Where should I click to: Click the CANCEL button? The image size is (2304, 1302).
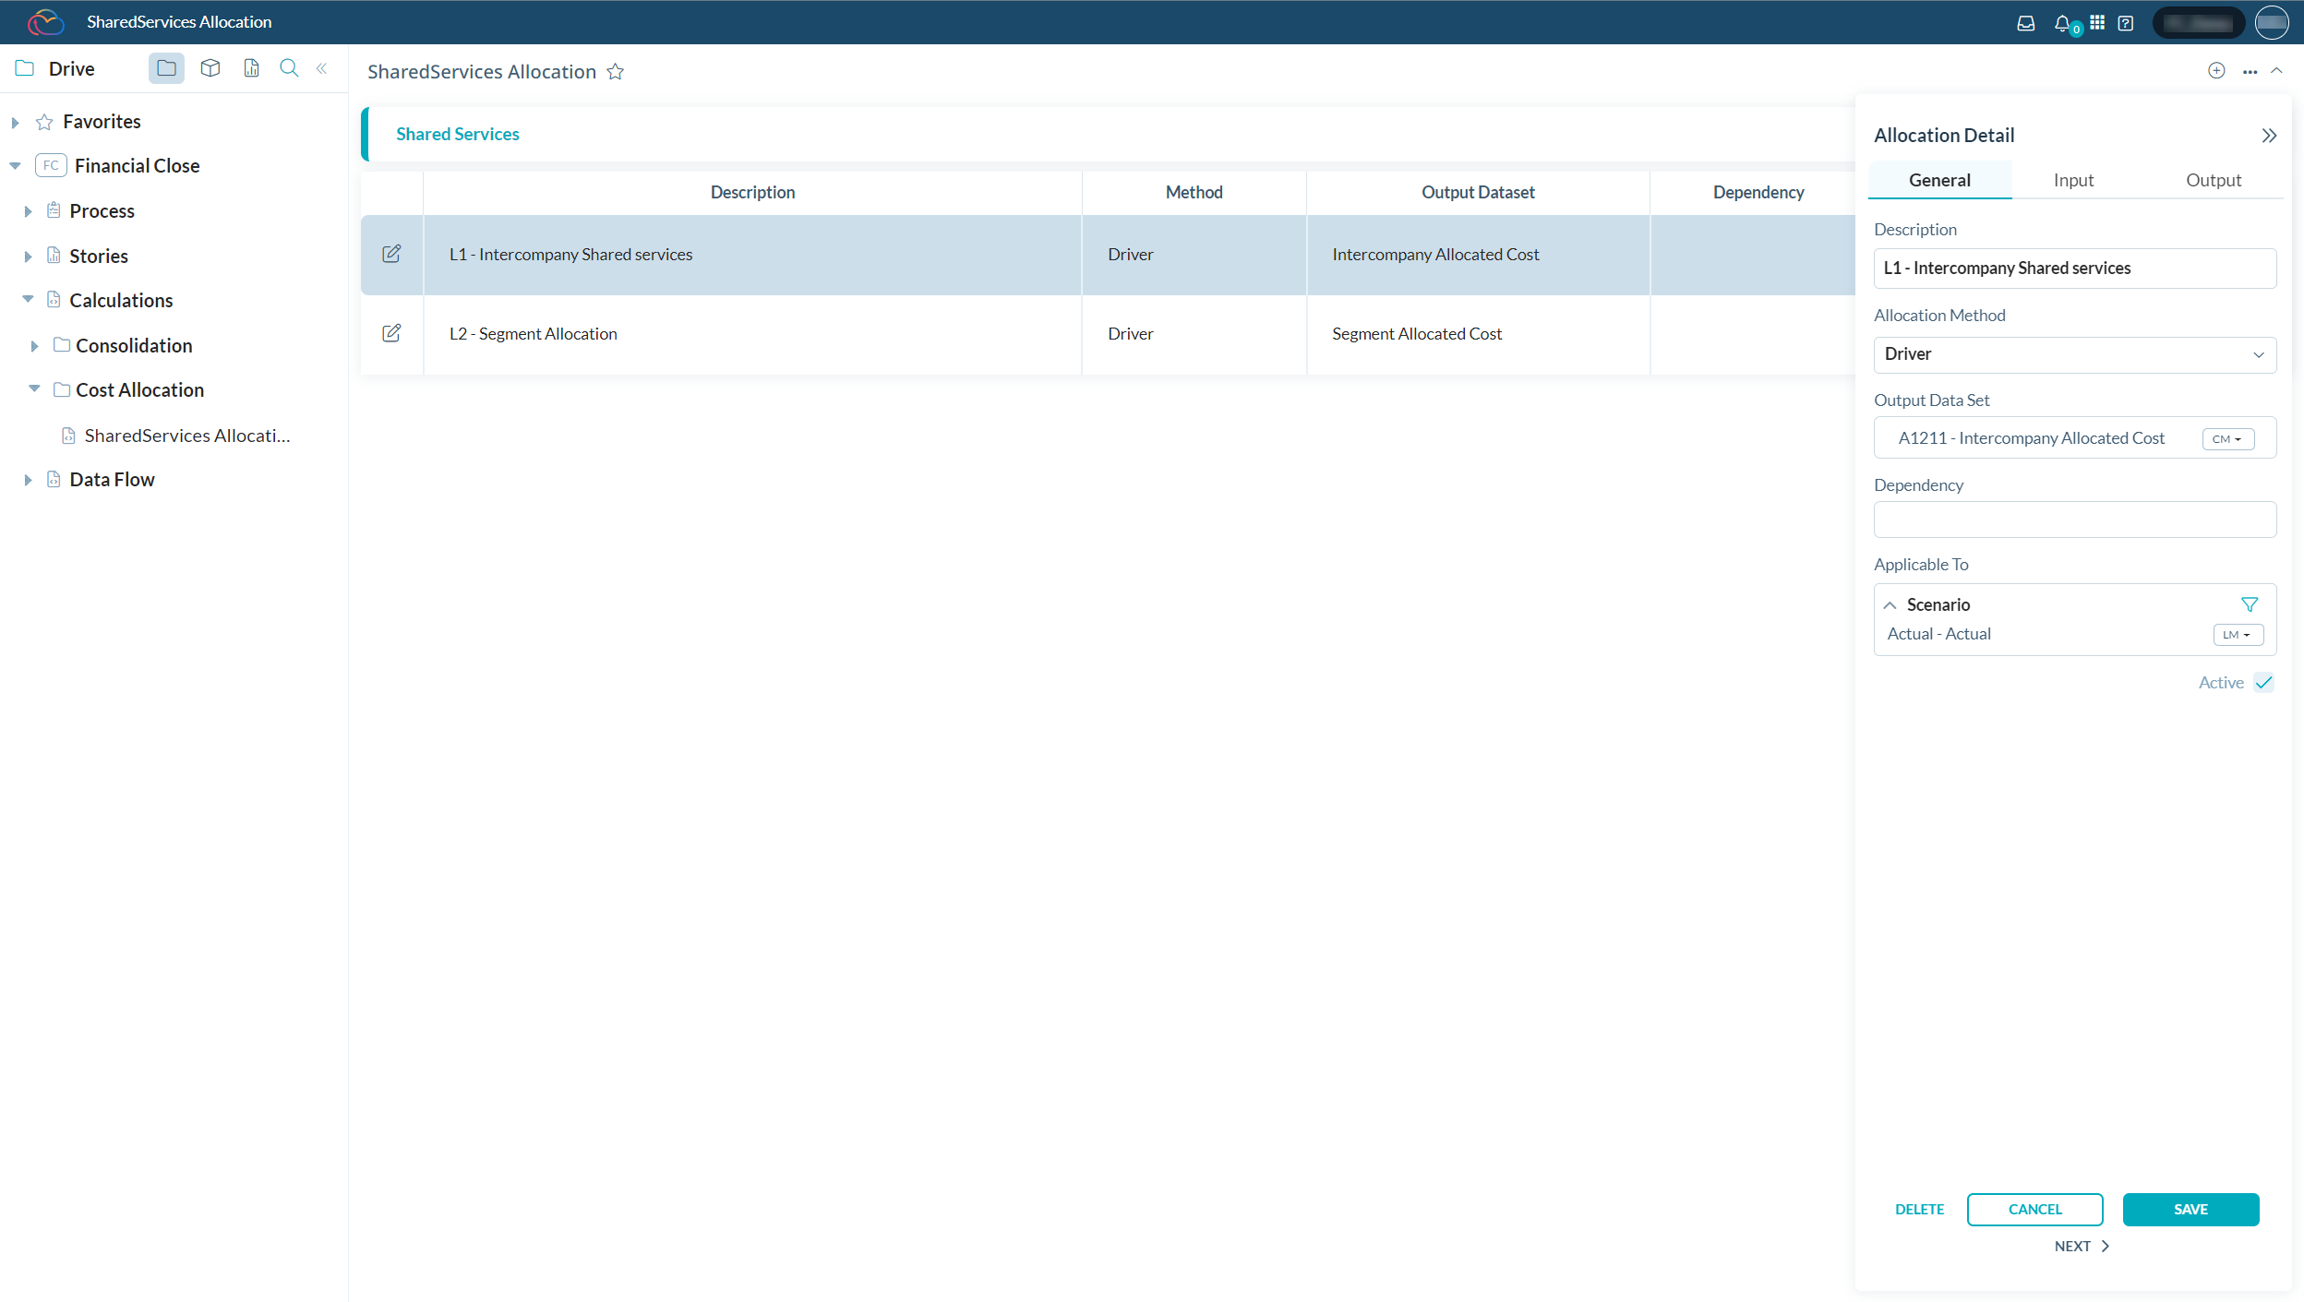click(2034, 1209)
